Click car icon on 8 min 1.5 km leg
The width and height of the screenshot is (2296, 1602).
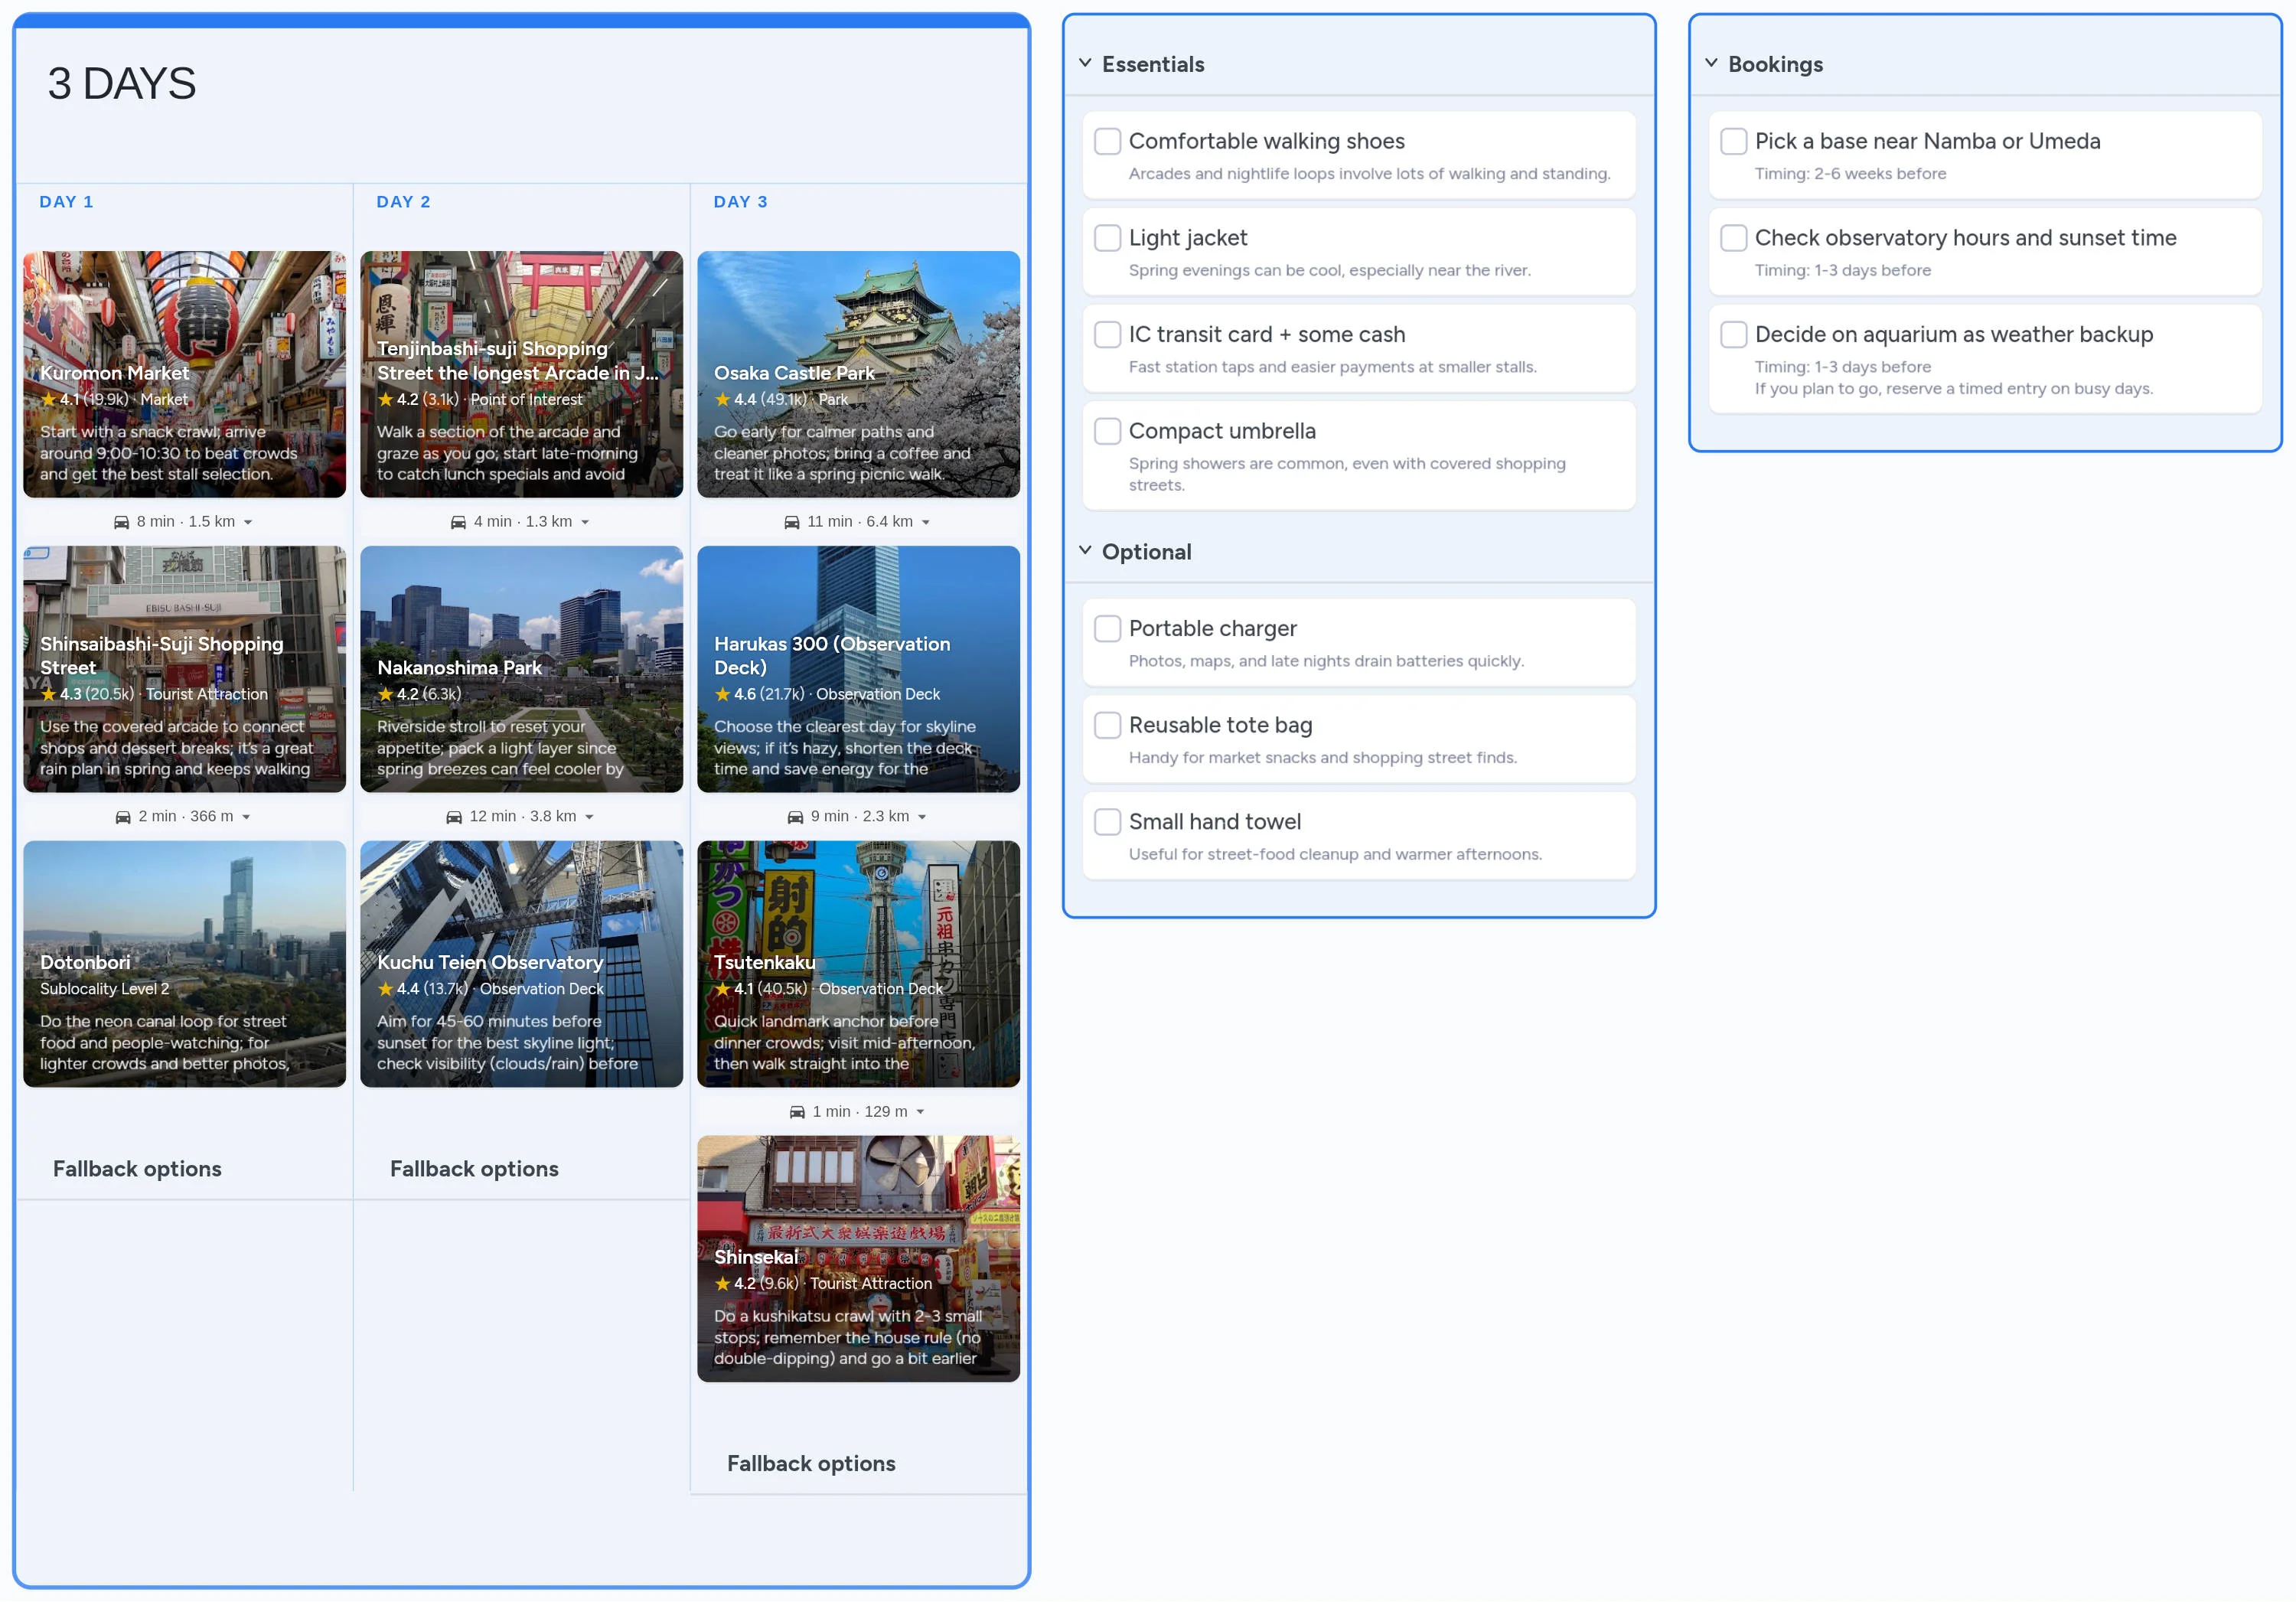pos(121,522)
